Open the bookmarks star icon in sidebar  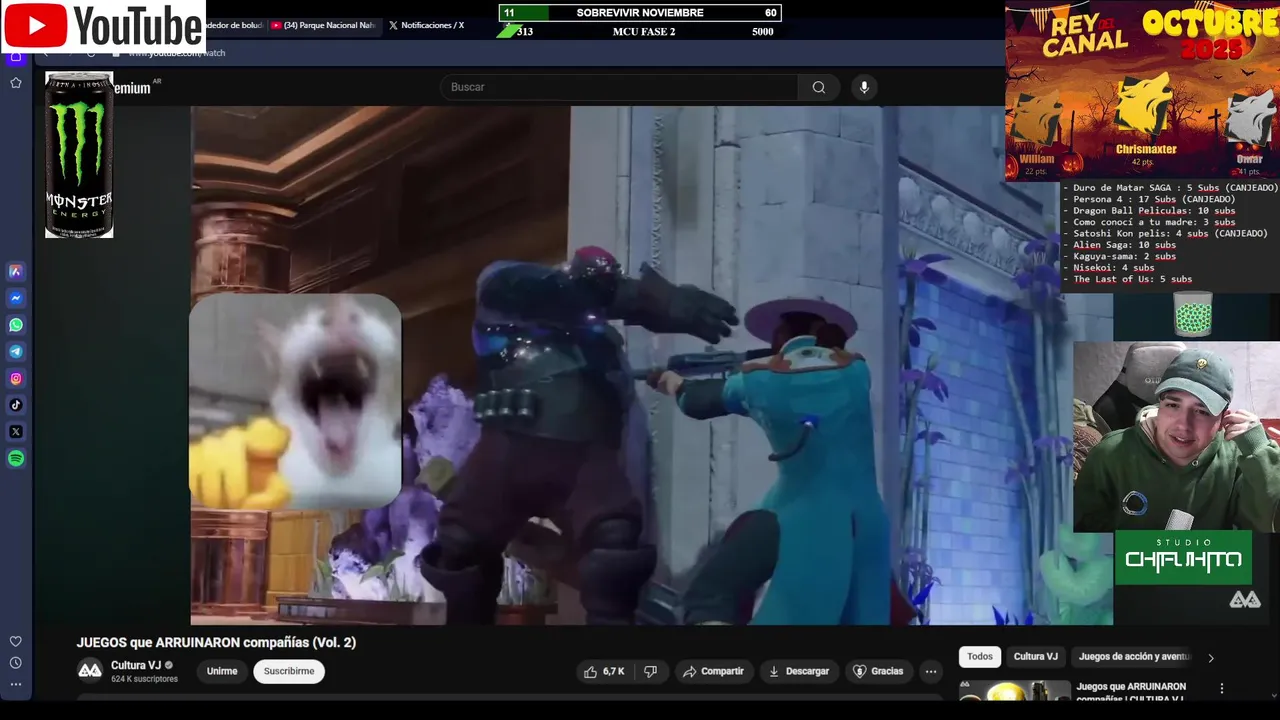(16, 83)
